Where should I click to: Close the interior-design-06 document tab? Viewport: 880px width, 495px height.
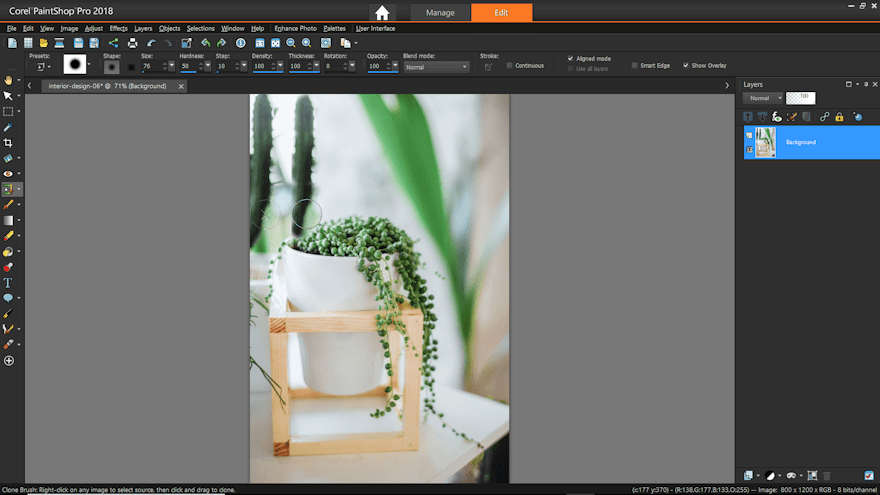[x=181, y=86]
